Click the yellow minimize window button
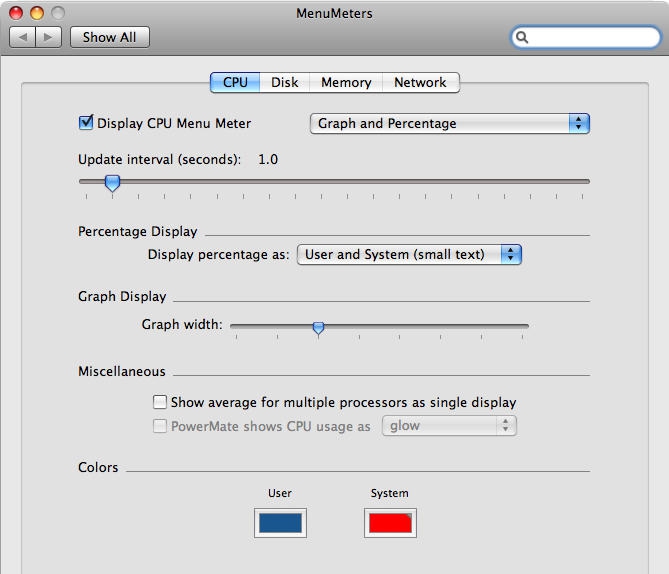Screen dimensions: 669x574 (37, 13)
